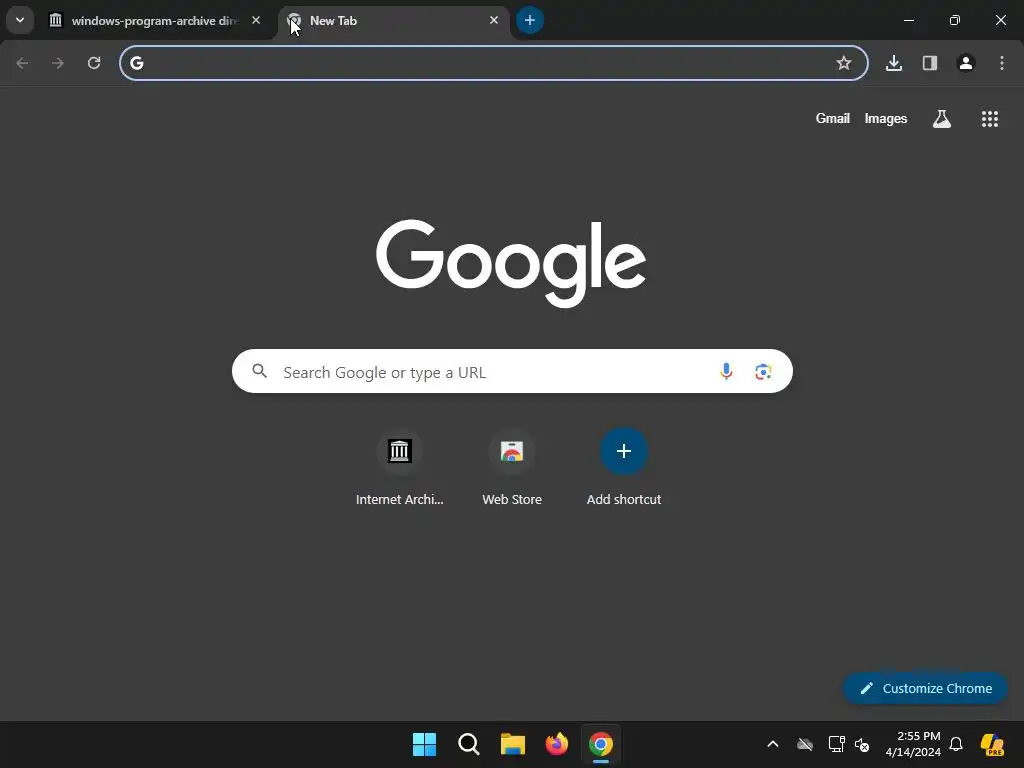Click the Chrome taskbar icon

[x=601, y=744]
